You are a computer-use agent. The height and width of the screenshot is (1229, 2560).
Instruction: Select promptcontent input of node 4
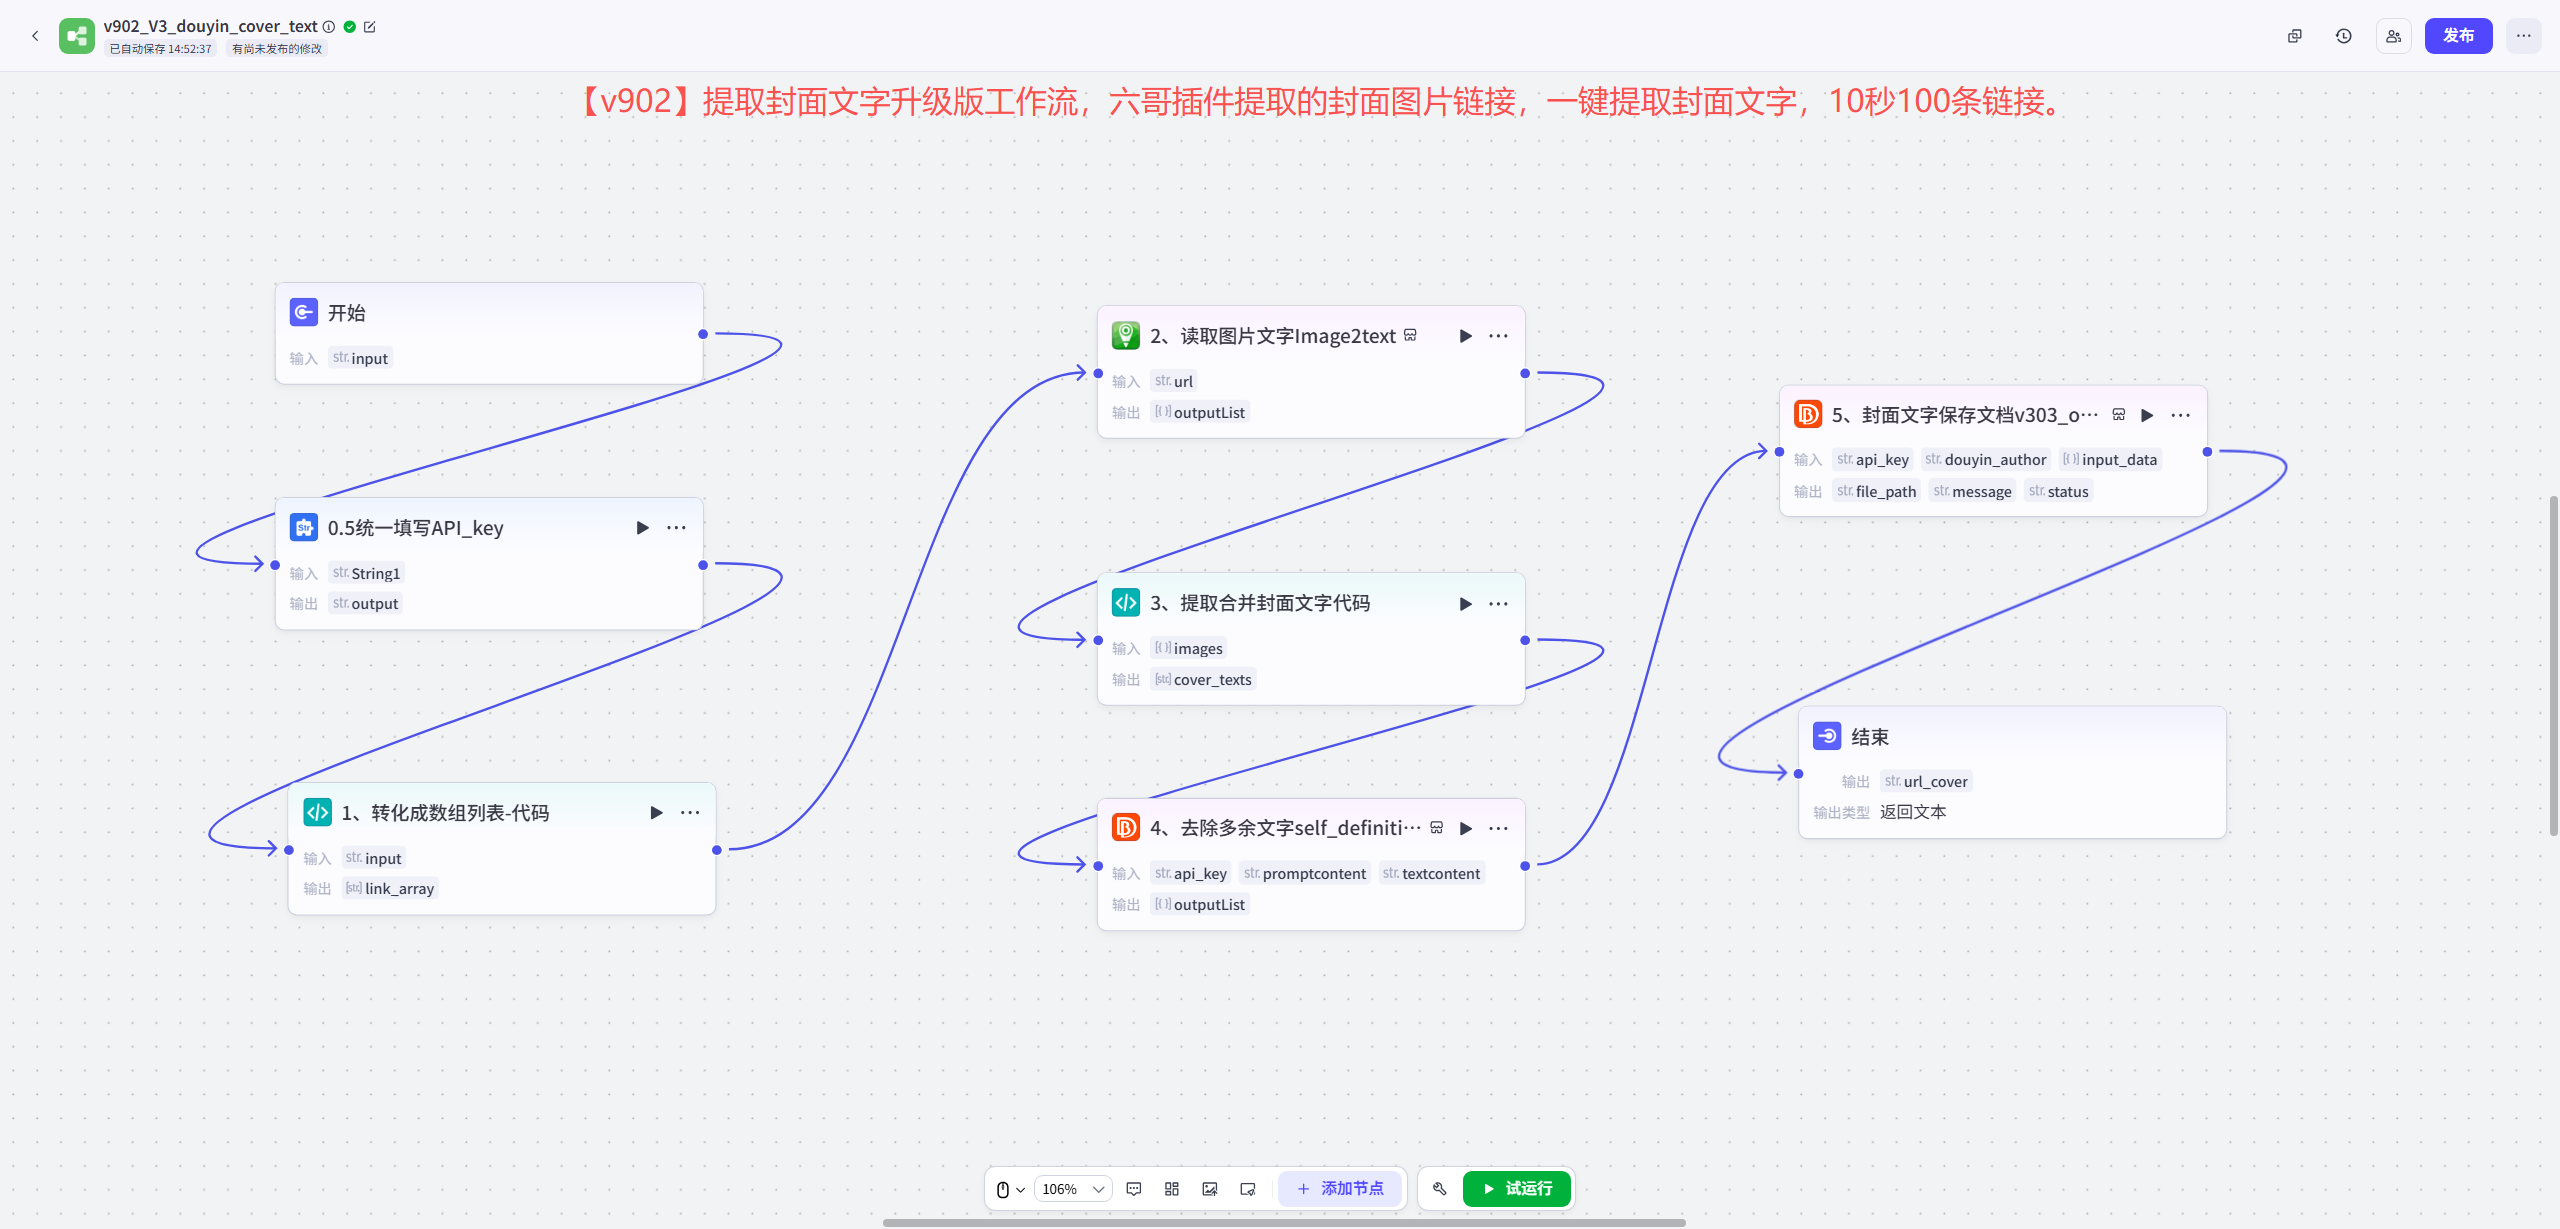click(1305, 873)
